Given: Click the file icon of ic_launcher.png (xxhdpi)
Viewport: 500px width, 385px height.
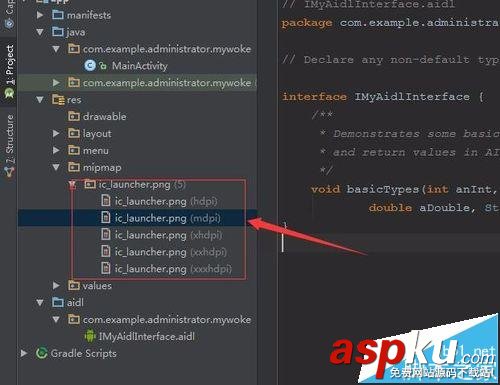Looking at the screenshot, I should [106, 251].
